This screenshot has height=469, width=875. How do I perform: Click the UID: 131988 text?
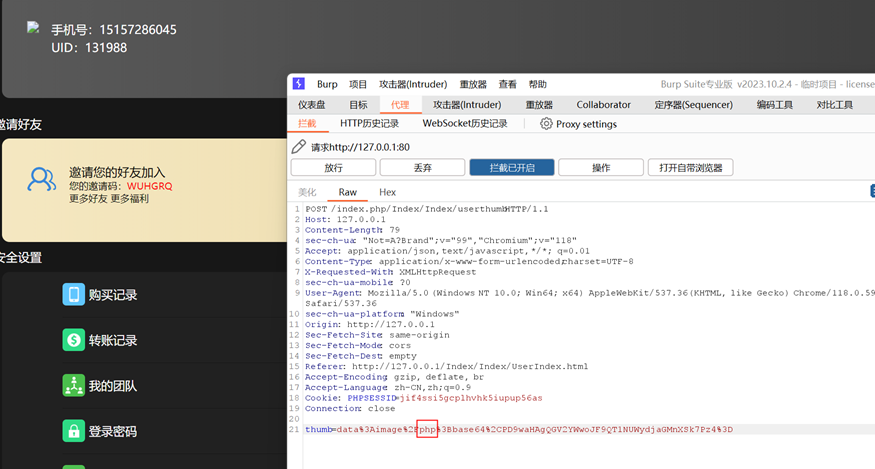pos(89,48)
